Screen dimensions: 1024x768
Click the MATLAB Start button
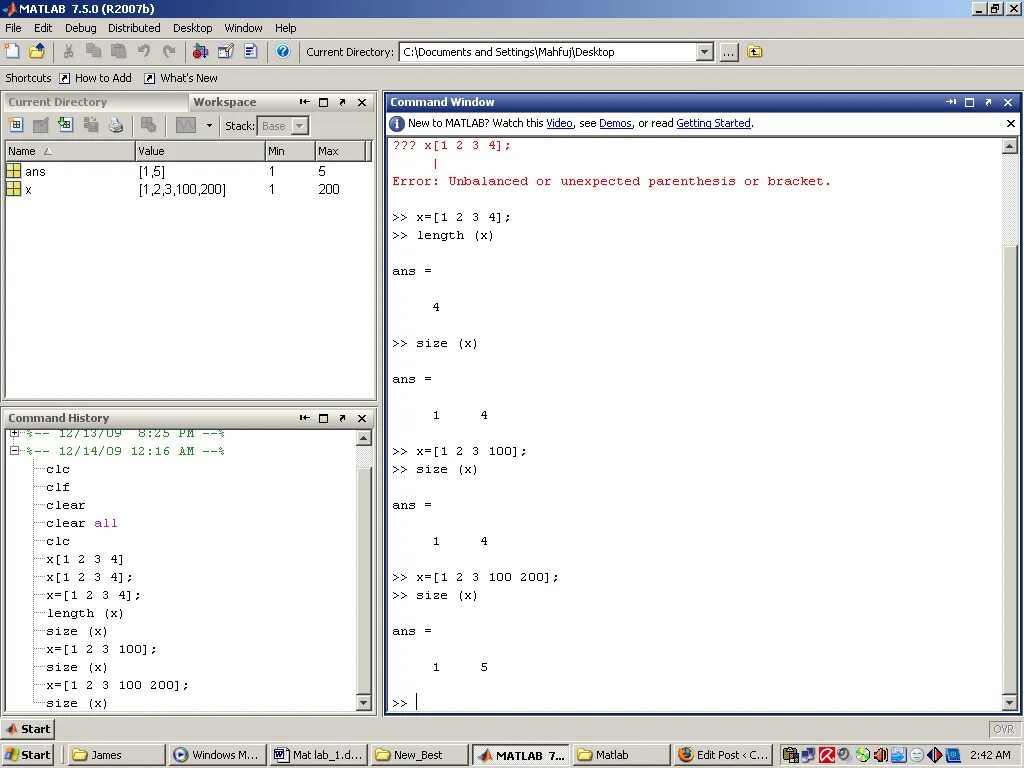[x=28, y=729]
